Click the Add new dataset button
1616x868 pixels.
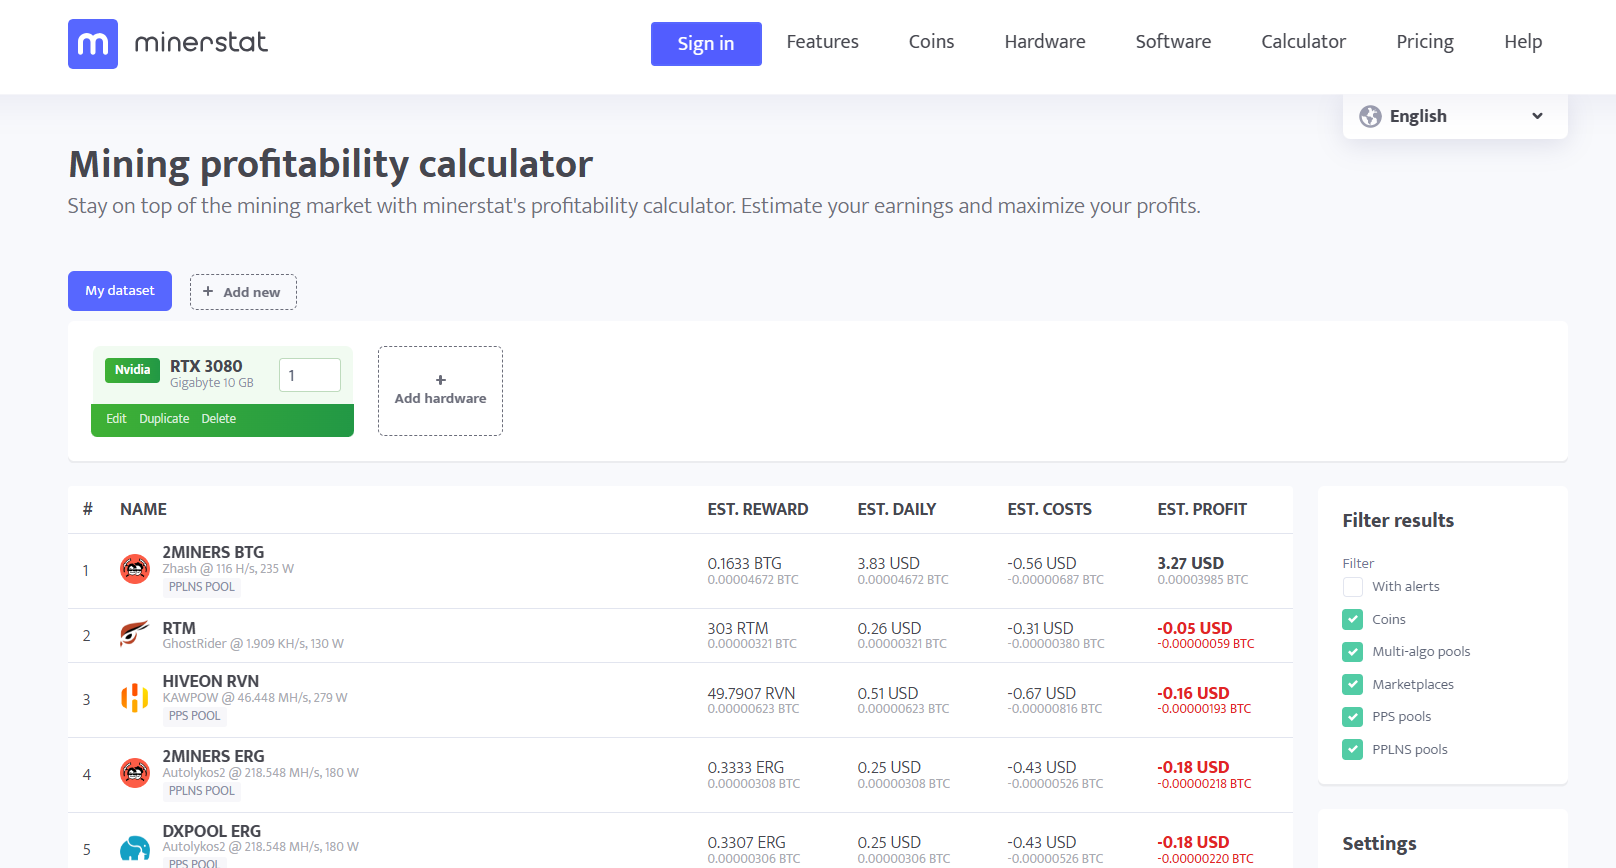click(x=243, y=292)
